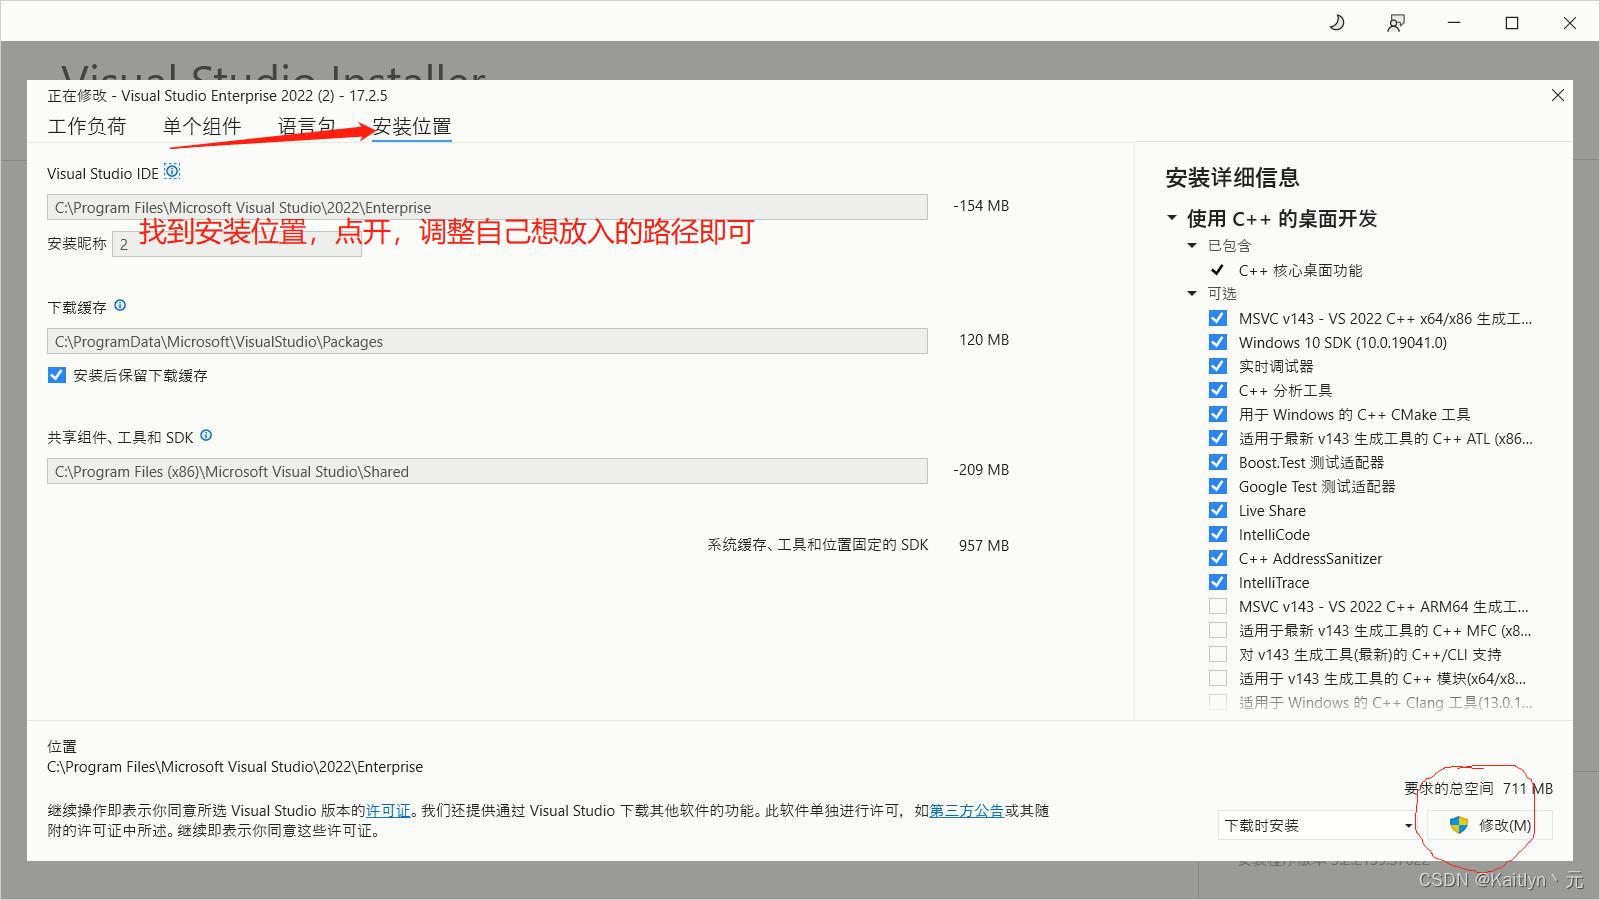Uncheck Google Test 测试适配器
Screen dimensions: 1600x900
pos(1217,486)
